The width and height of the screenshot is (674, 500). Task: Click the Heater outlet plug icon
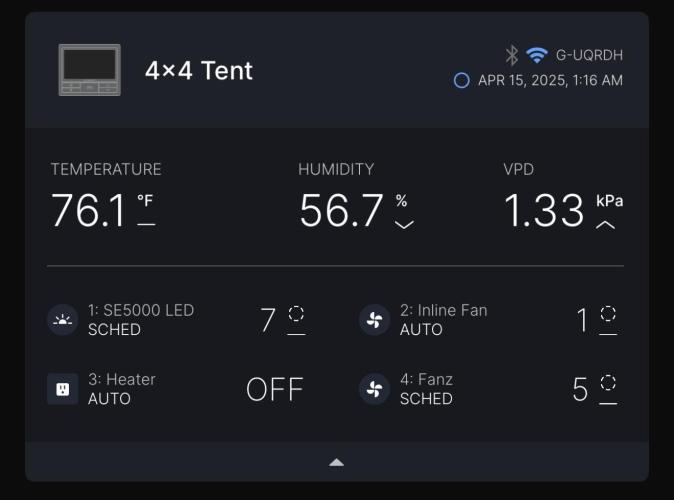click(x=62, y=389)
